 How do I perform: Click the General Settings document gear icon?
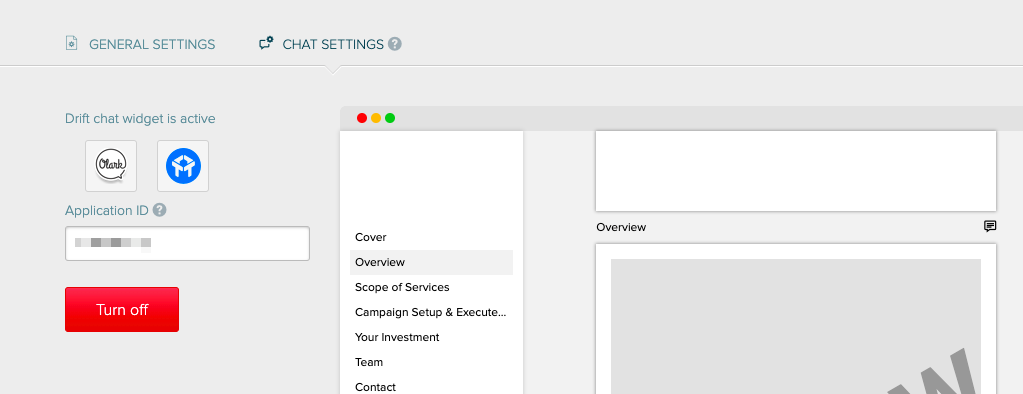tap(71, 44)
